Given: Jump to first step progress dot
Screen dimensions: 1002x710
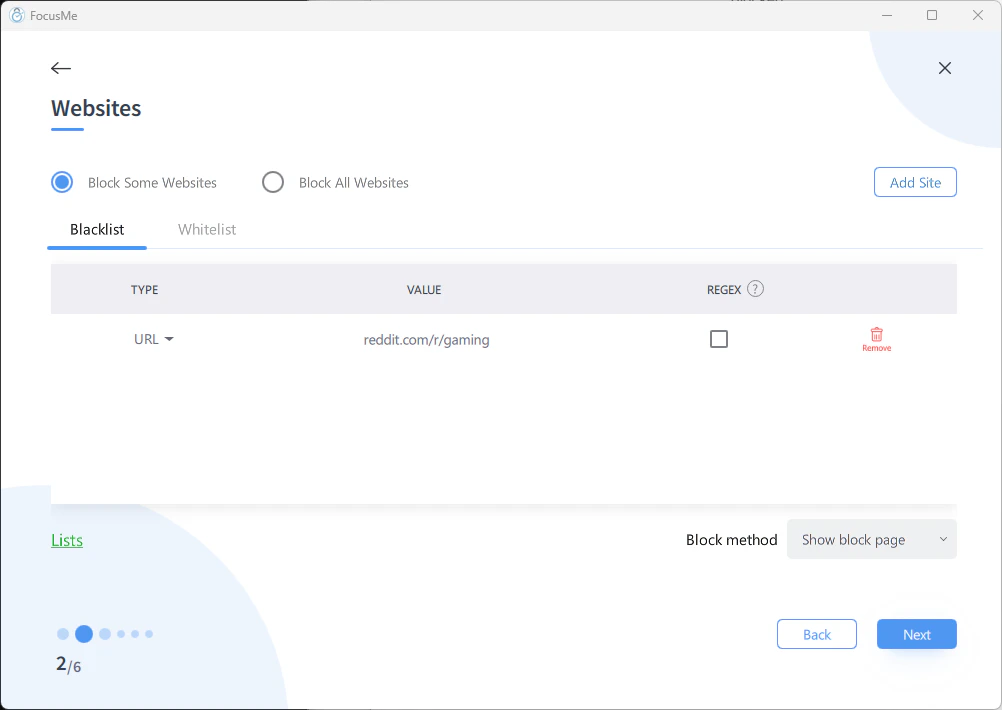Looking at the screenshot, I should [63, 634].
